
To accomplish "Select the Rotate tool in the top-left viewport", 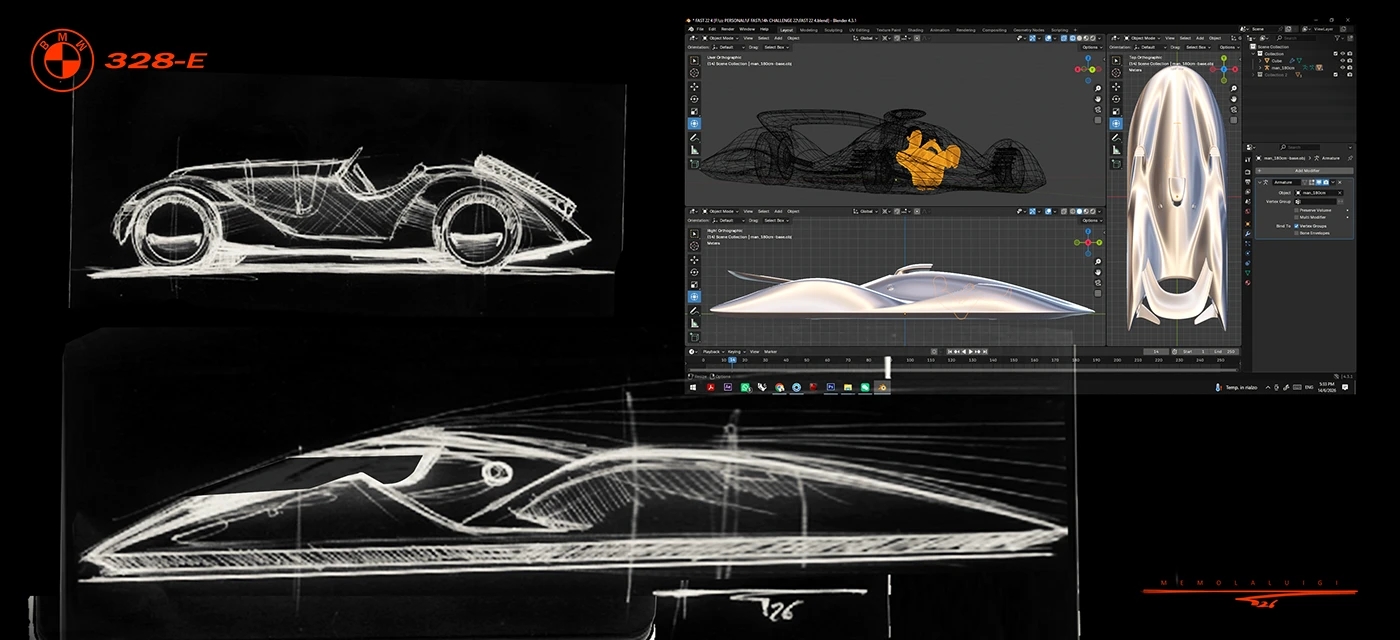I will tap(694, 99).
